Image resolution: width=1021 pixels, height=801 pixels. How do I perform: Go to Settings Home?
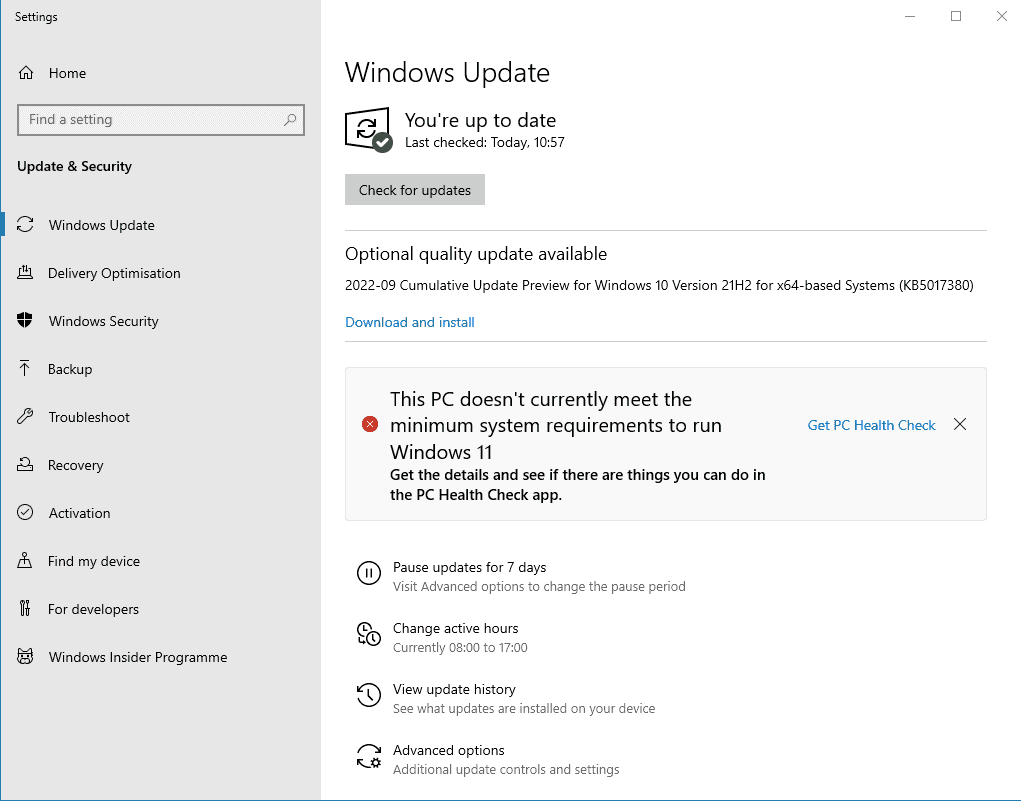click(x=161, y=73)
